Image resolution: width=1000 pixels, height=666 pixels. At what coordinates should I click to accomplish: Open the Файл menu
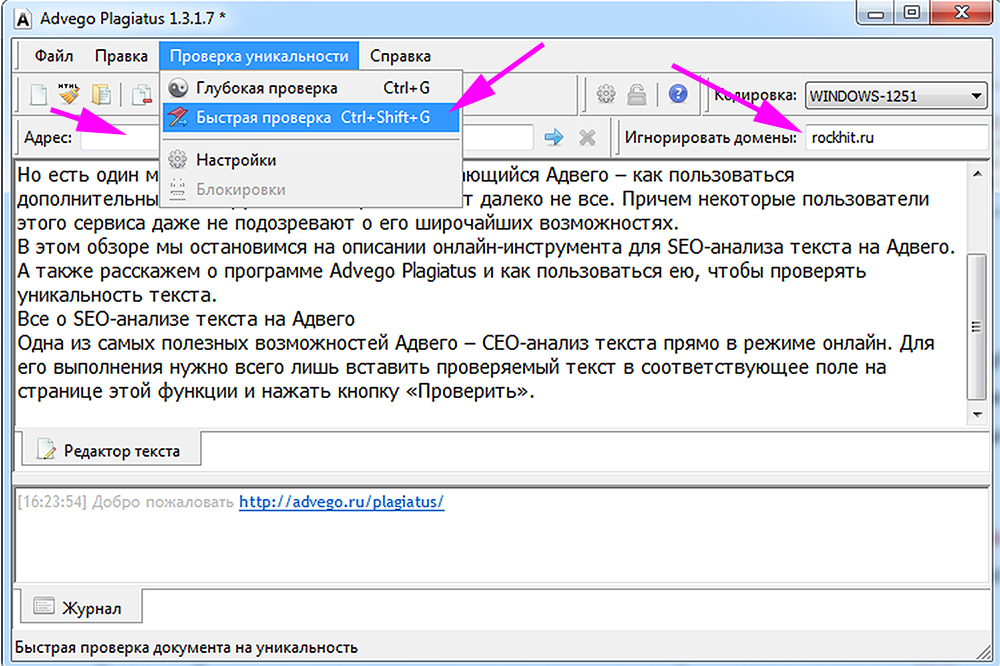pos(52,56)
